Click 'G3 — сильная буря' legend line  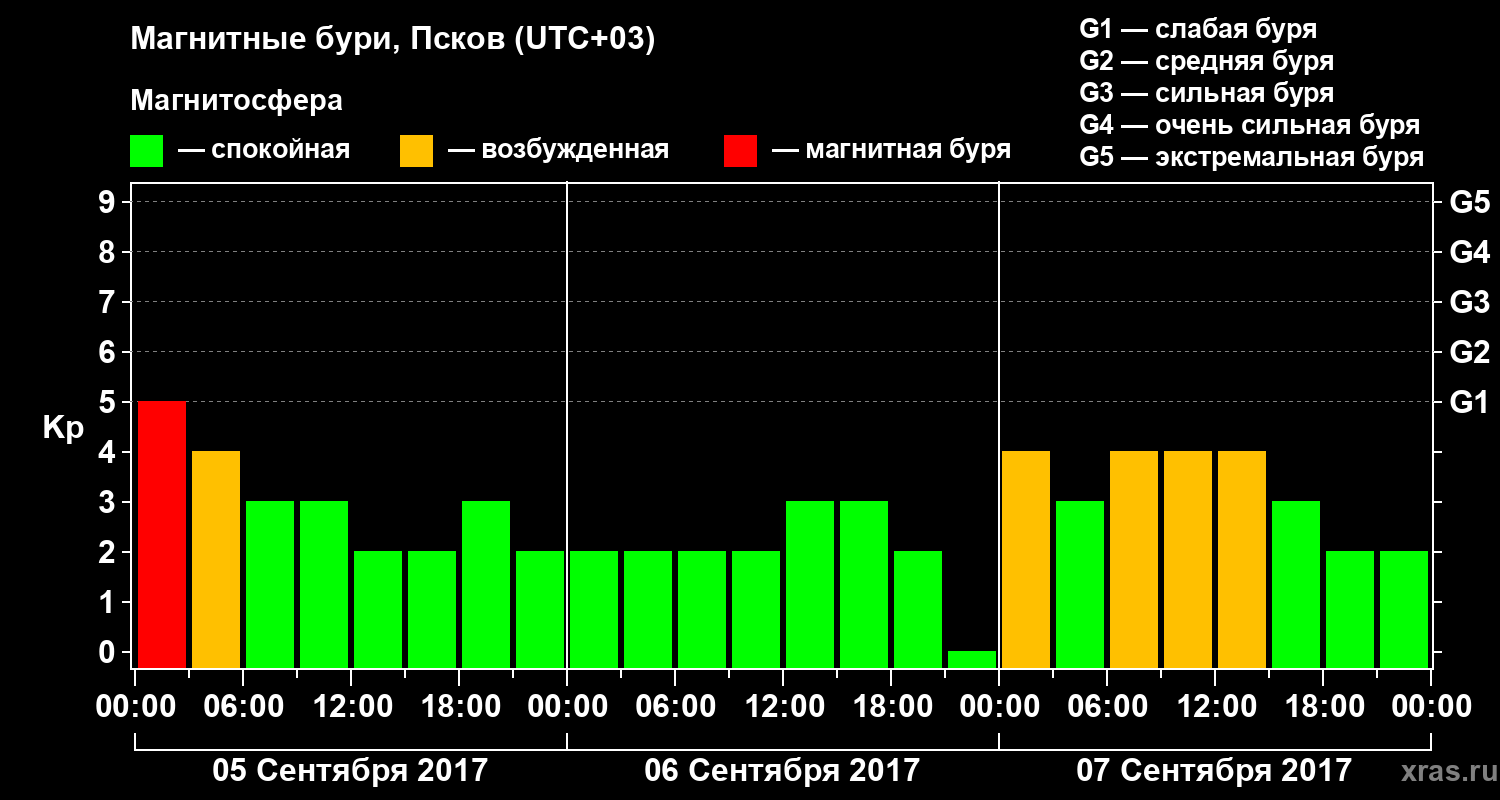(x=1207, y=93)
